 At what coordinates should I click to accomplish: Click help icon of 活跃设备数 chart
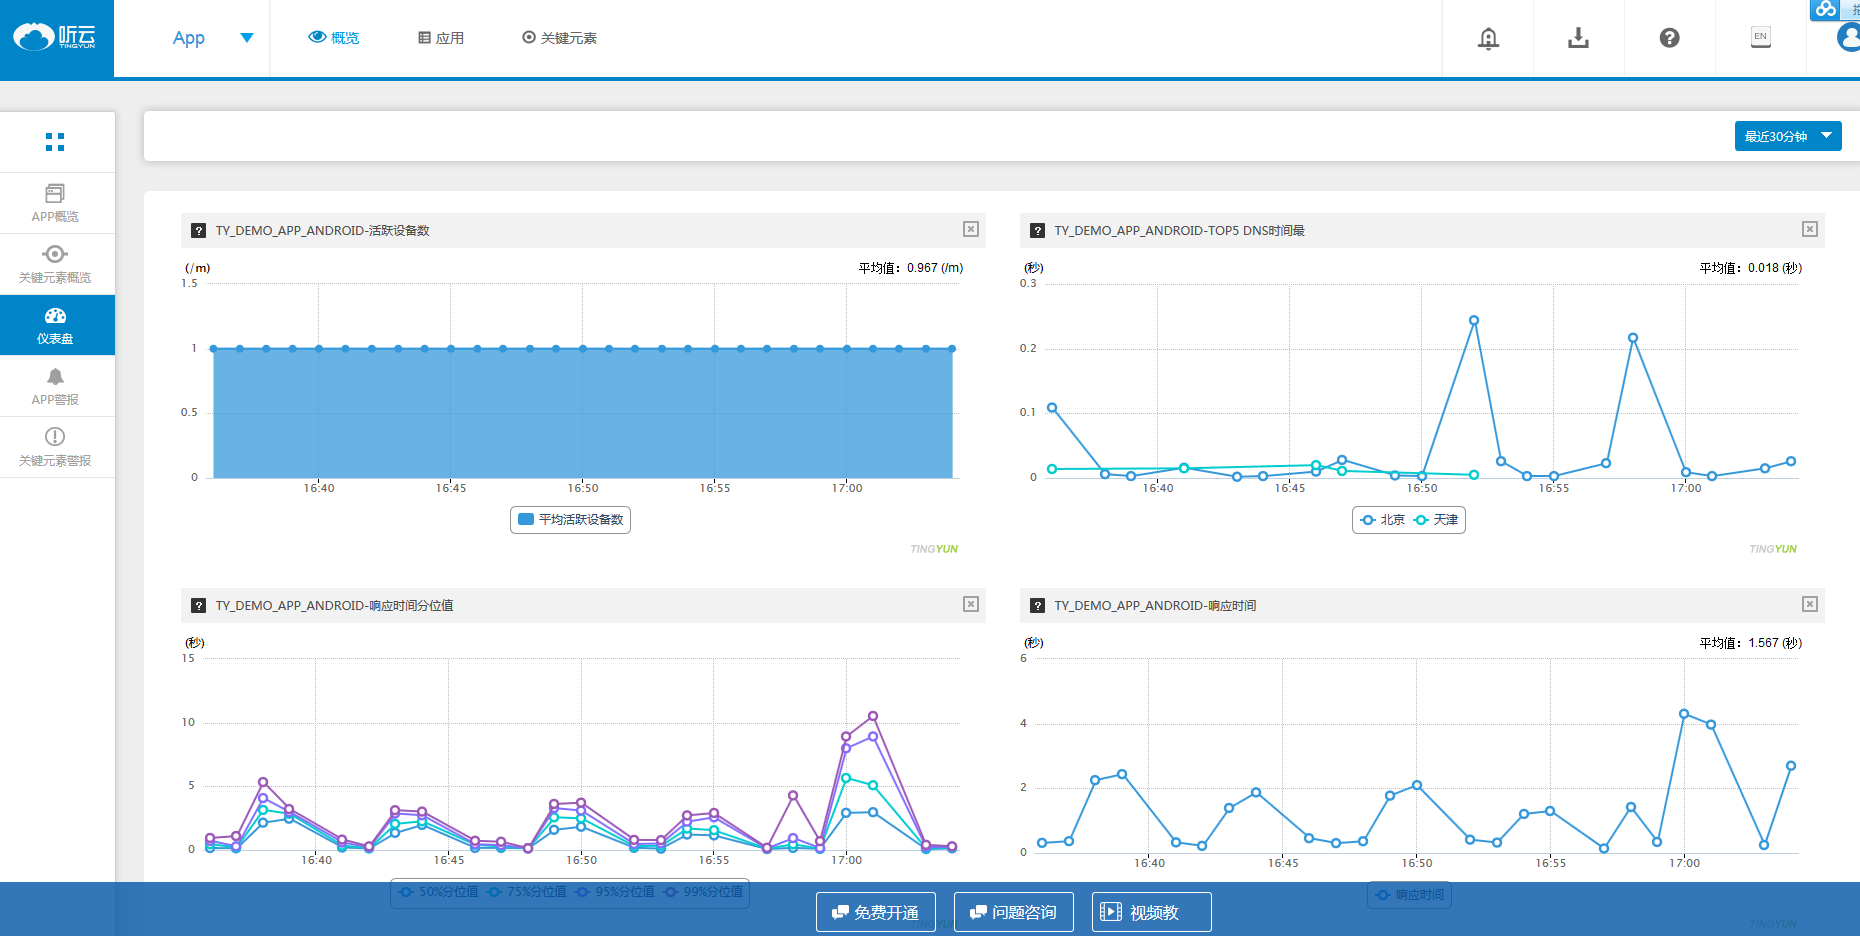[198, 231]
